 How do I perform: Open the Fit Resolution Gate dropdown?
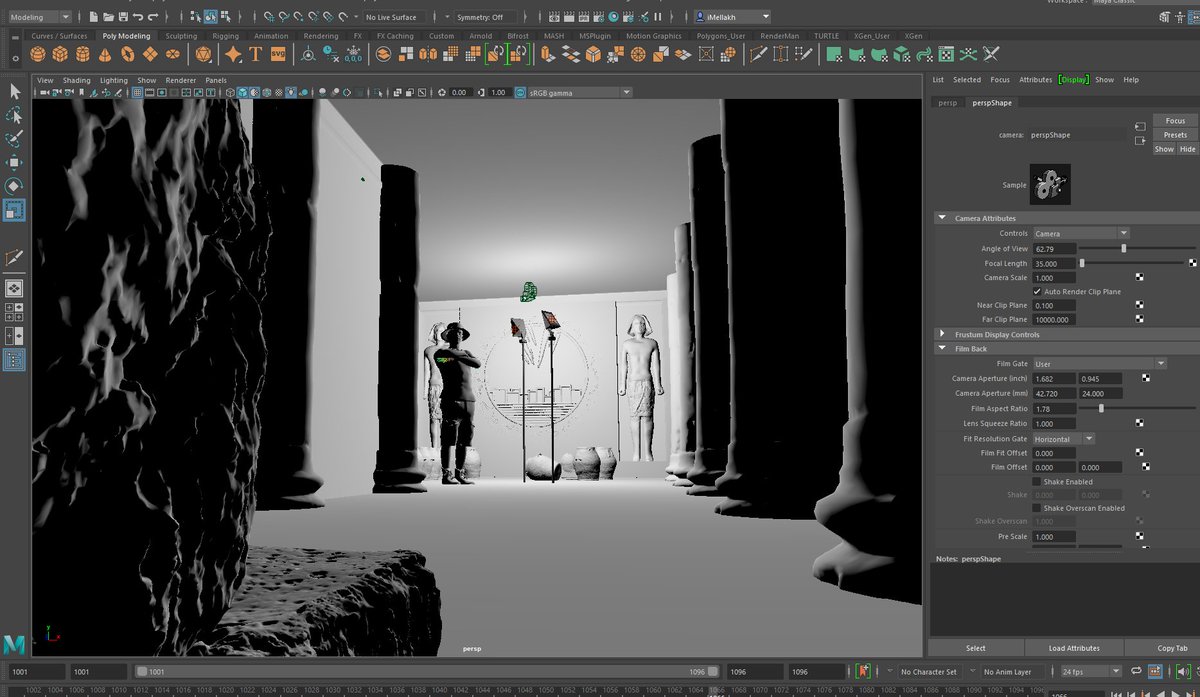[x=1063, y=438]
